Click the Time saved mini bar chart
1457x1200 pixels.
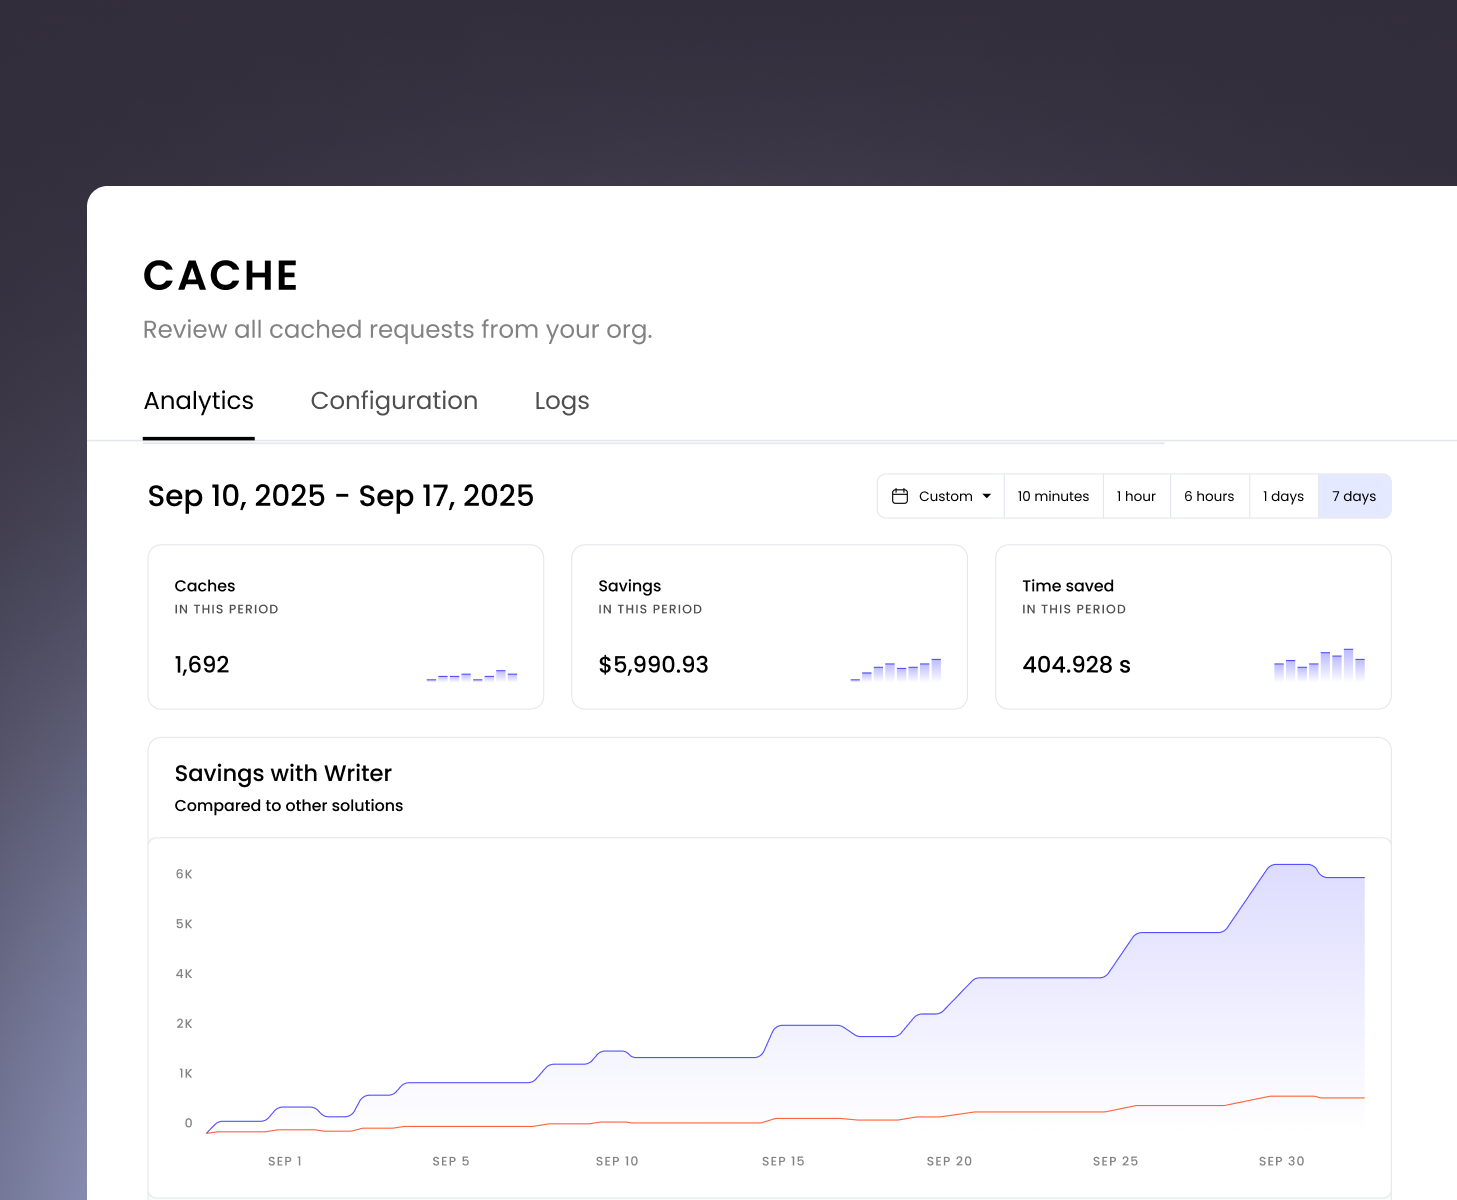point(1319,665)
